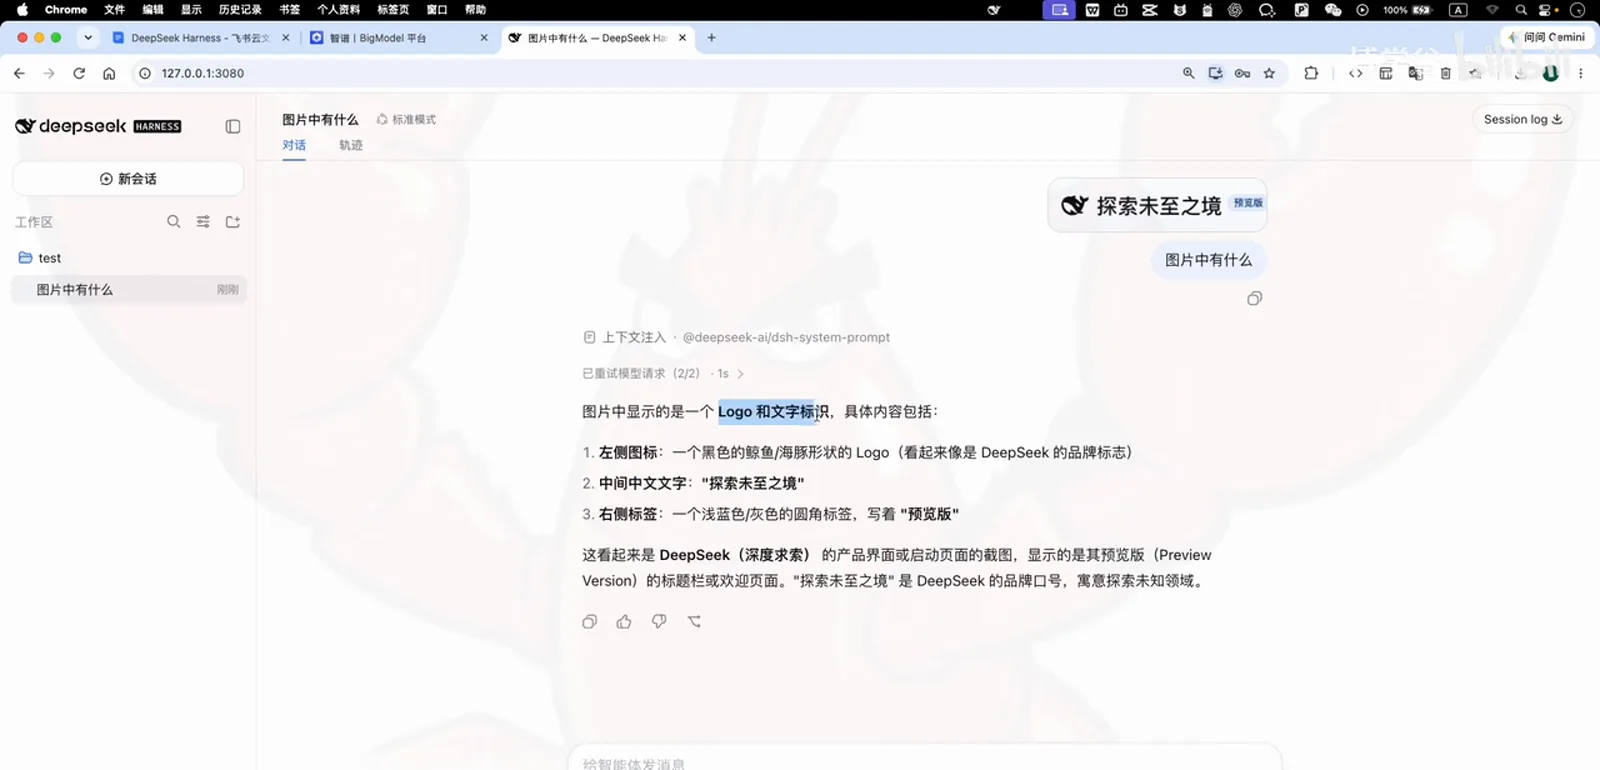
Task: Click the bold text 左侧图标
Action: tap(627, 453)
